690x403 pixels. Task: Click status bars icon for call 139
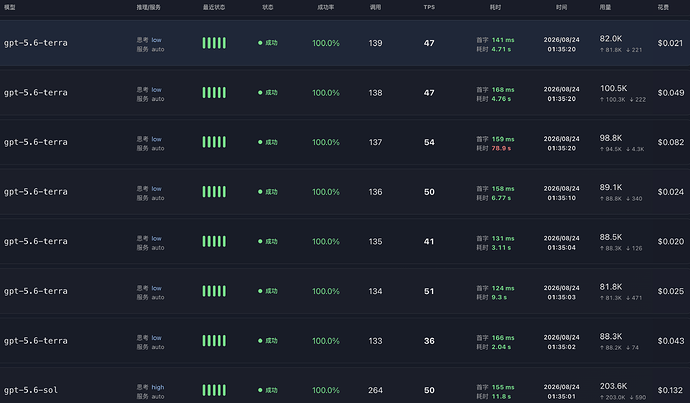214,43
